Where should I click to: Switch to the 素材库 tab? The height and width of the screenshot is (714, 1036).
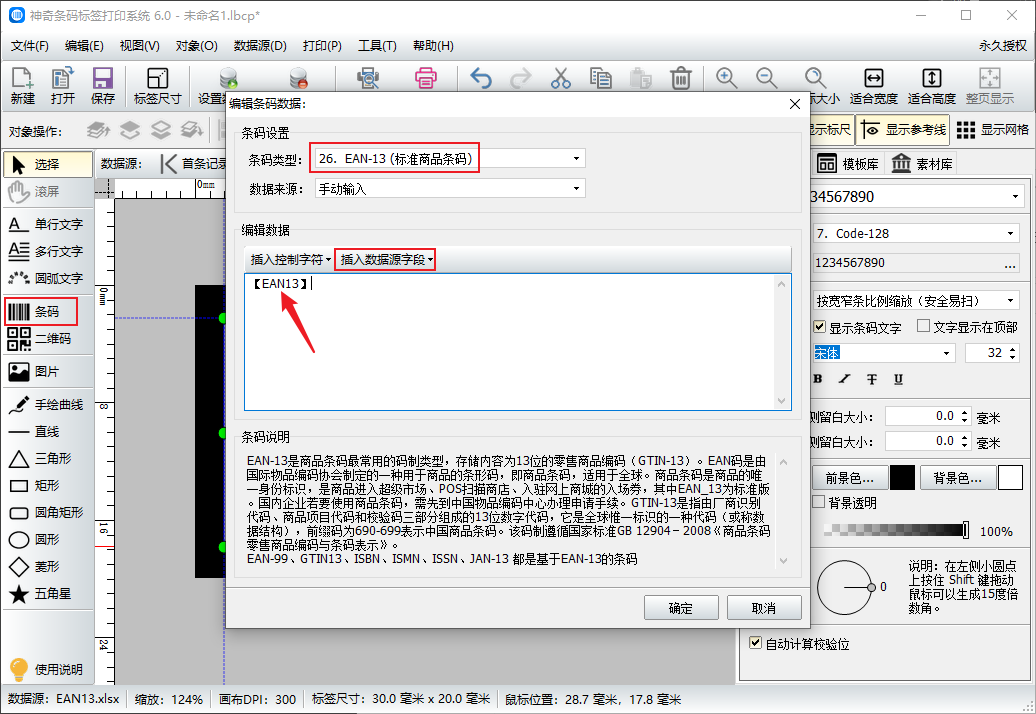pyautogui.click(x=922, y=164)
